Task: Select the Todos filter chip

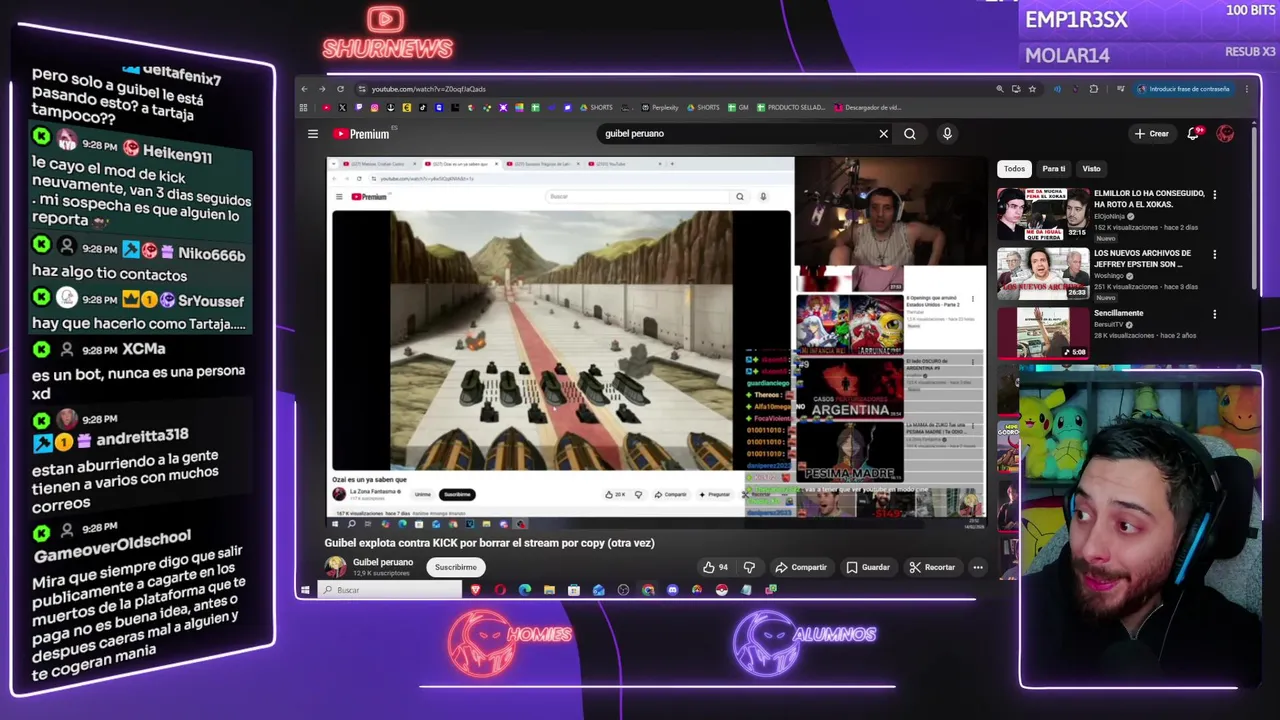Action: pyautogui.click(x=1014, y=169)
